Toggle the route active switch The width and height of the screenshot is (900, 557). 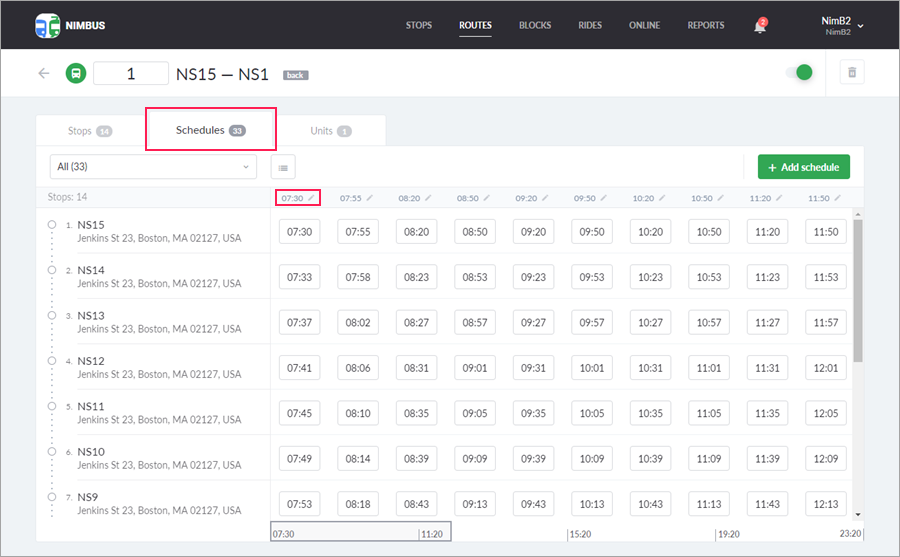click(799, 72)
